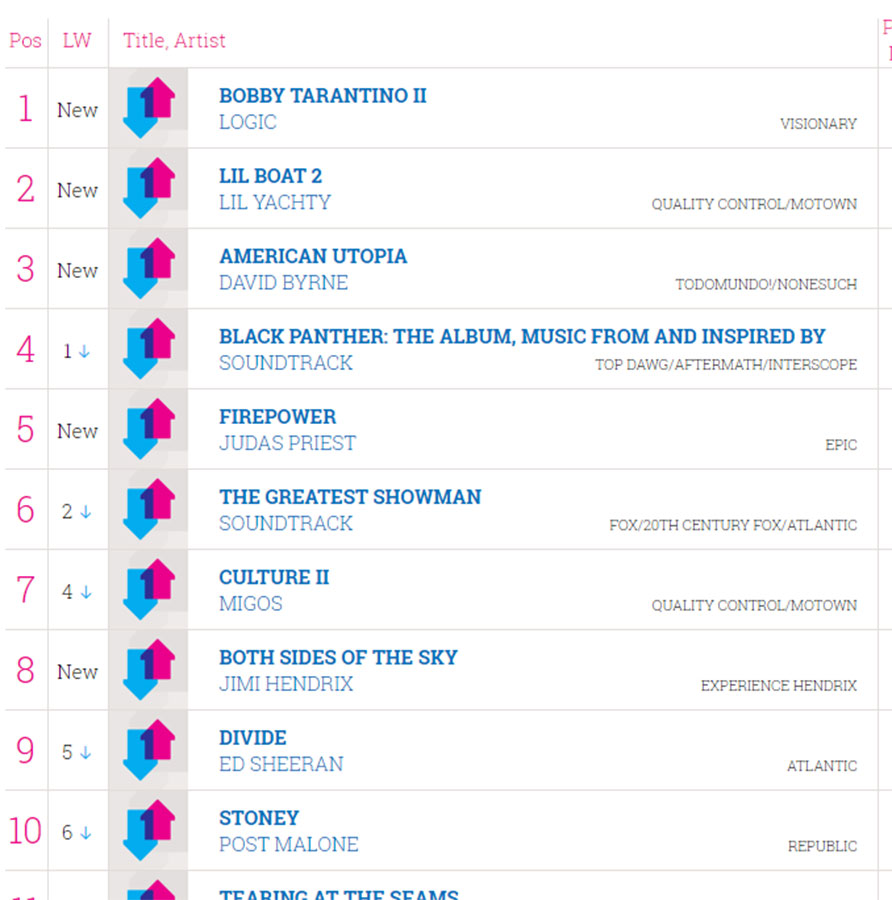Click the Both Sides of the Sky artwork icon

148,670
